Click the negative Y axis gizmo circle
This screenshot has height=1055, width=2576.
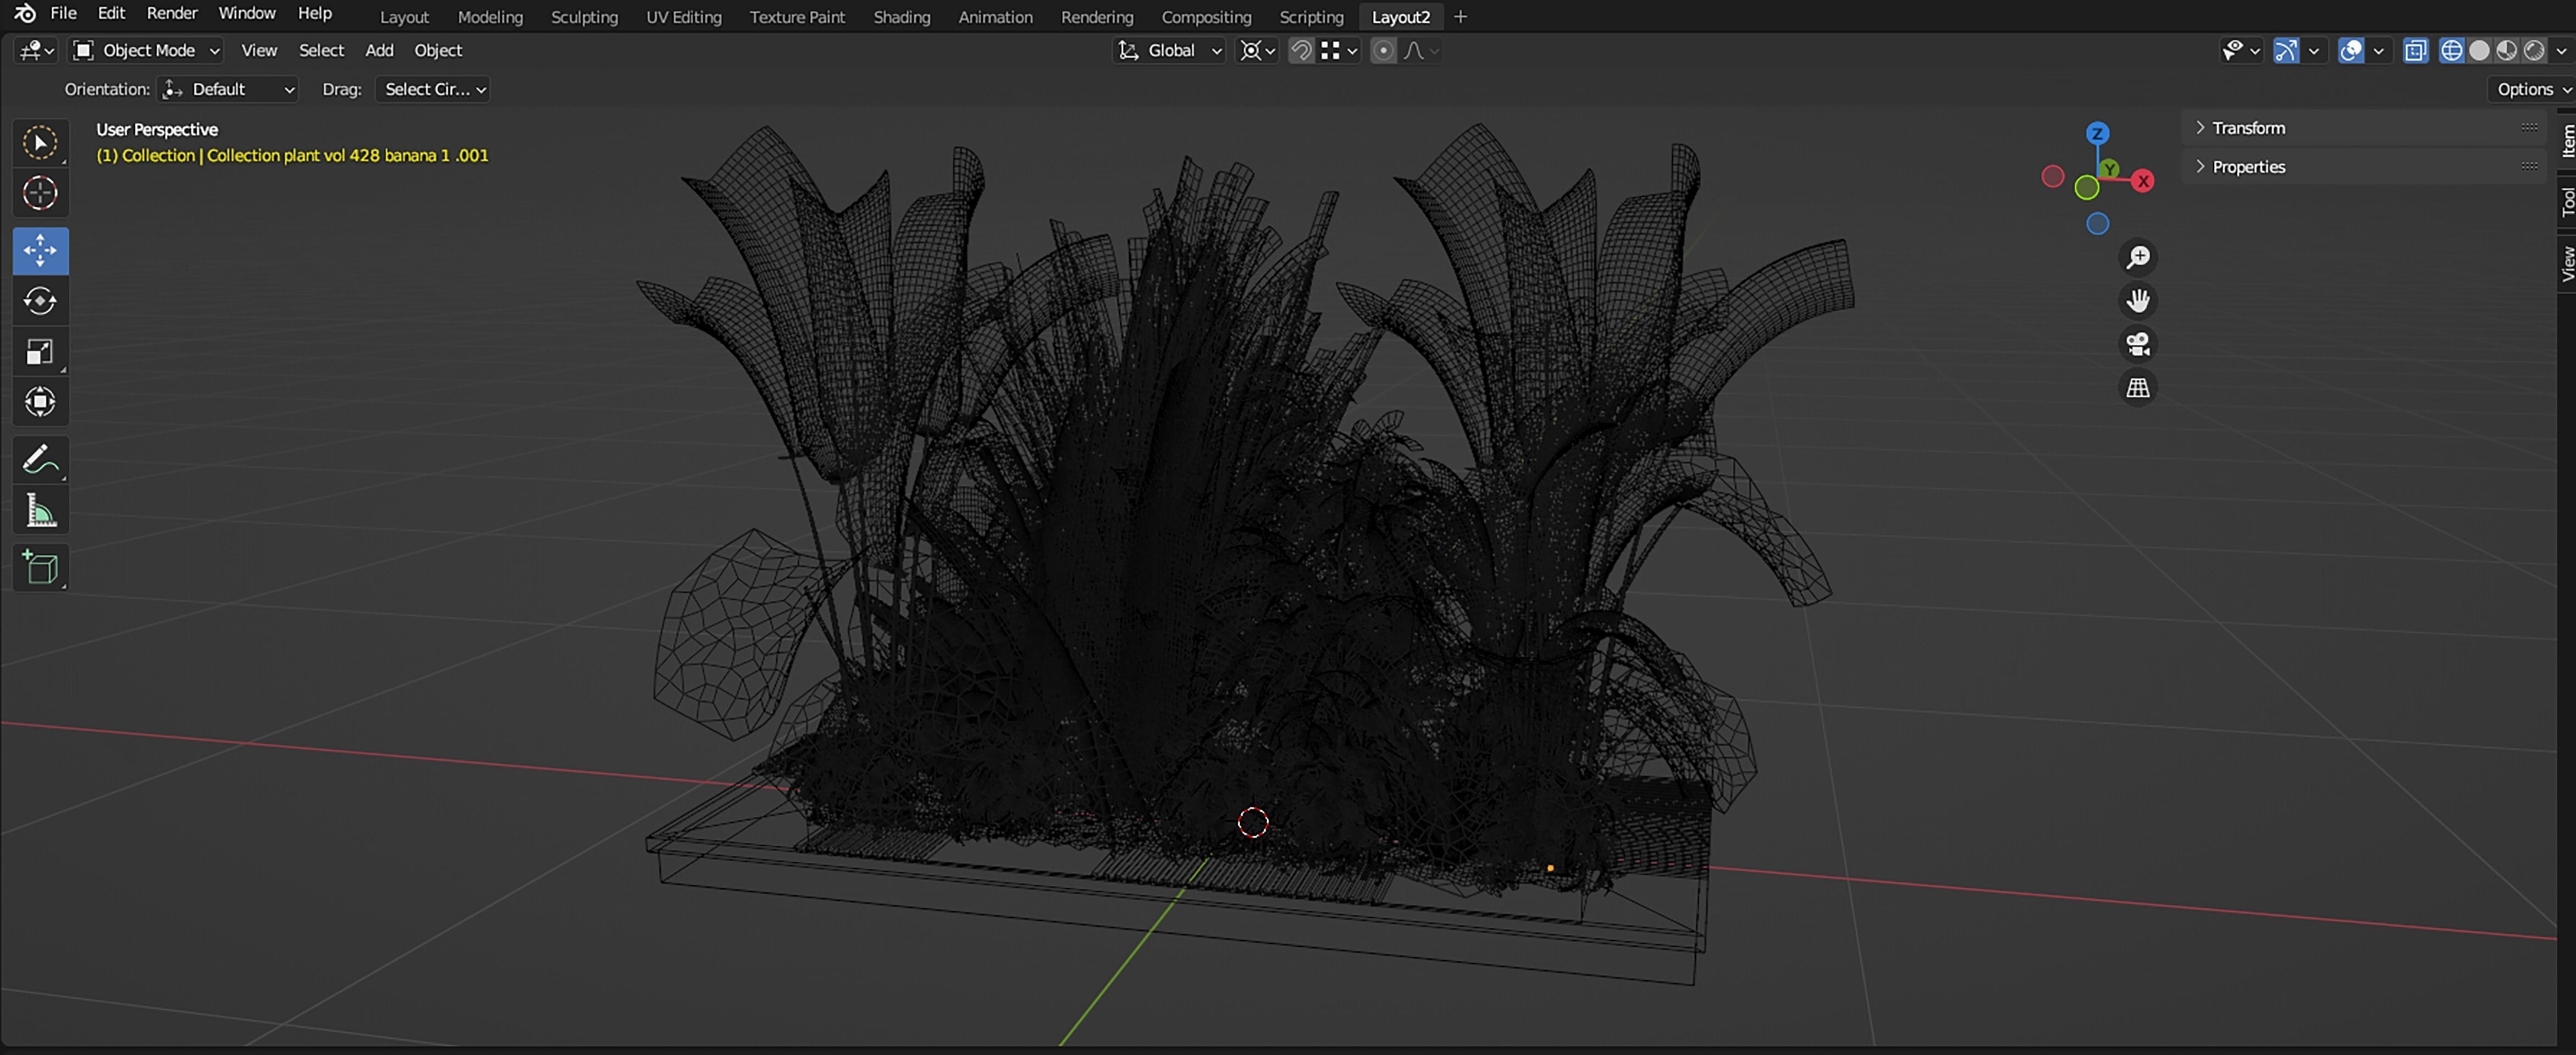click(x=2087, y=187)
